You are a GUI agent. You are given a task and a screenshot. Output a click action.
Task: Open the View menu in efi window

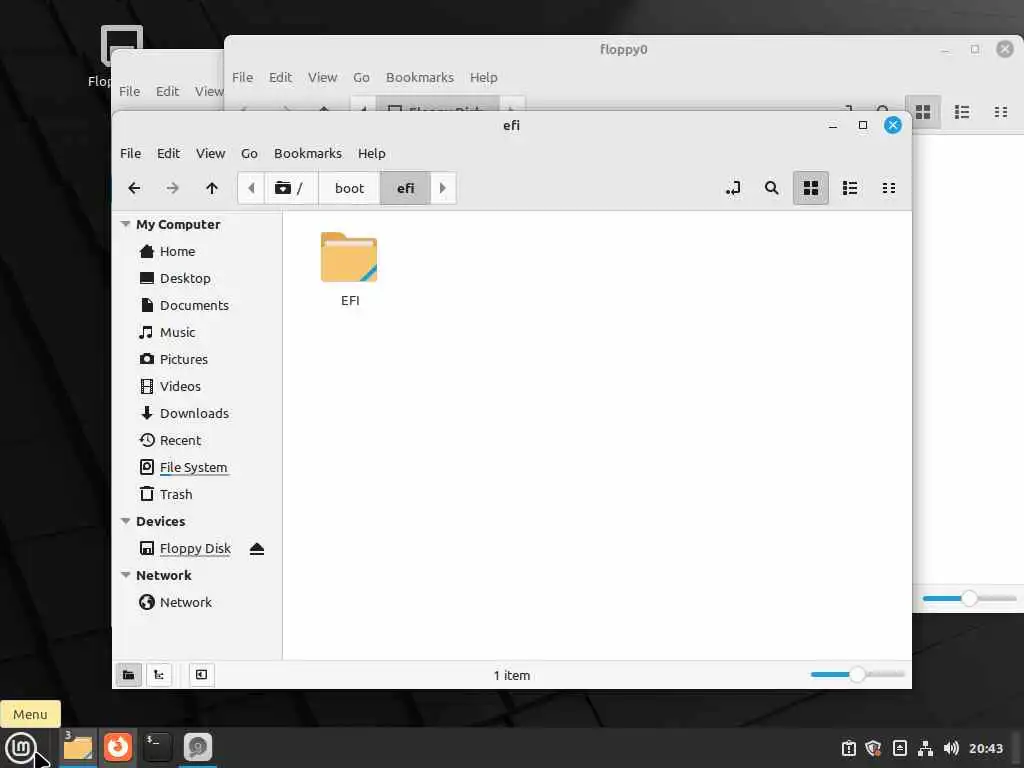pos(210,153)
